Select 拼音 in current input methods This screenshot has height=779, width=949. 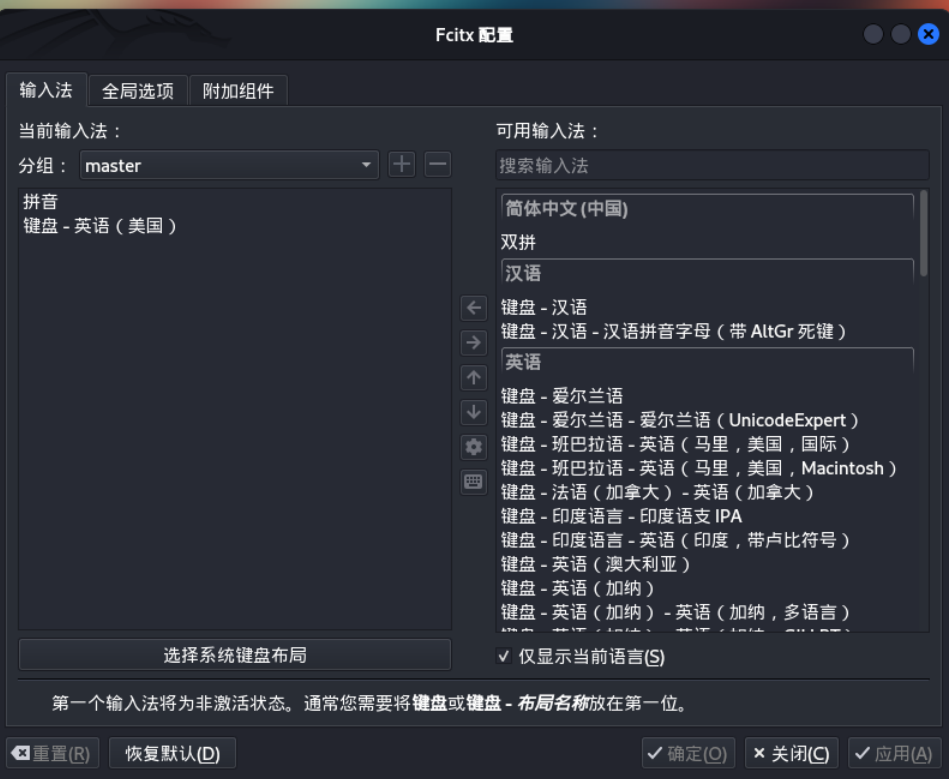tap(235, 202)
